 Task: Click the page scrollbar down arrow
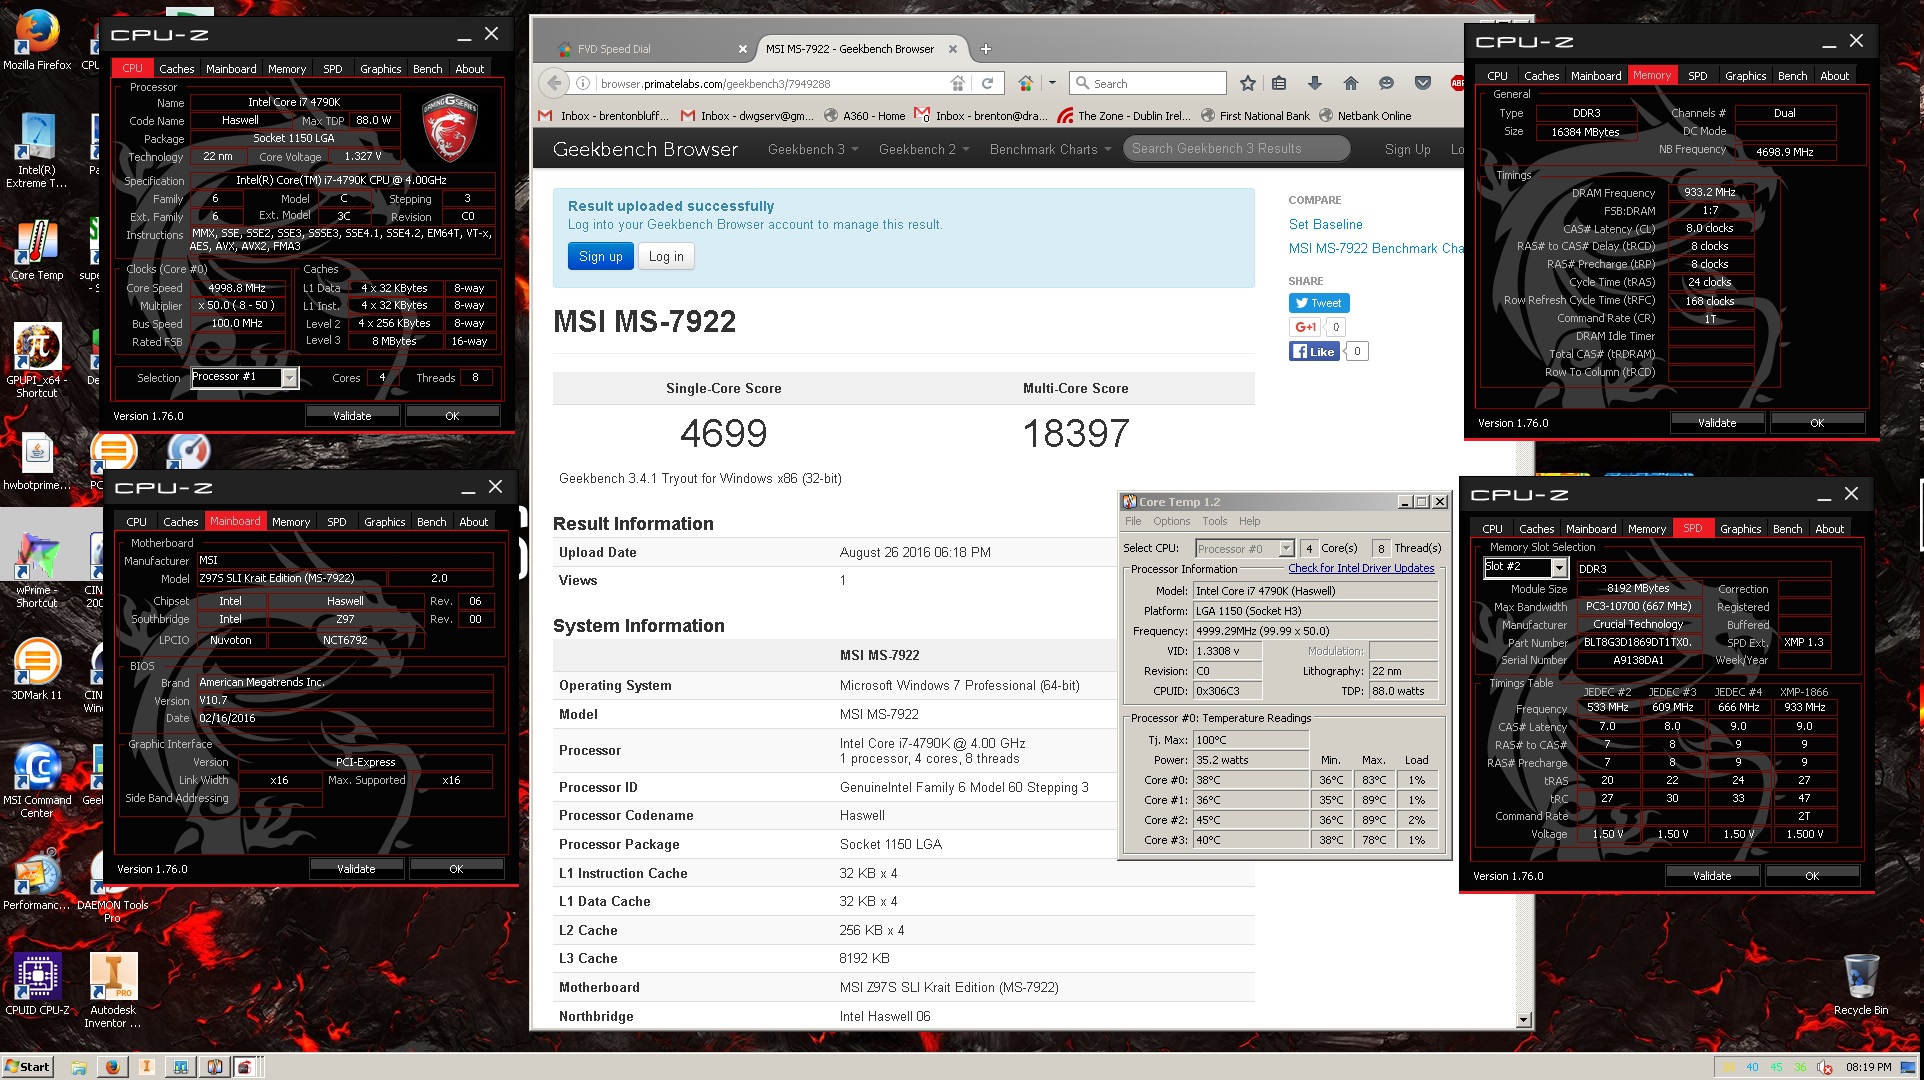tap(1524, 1020)
